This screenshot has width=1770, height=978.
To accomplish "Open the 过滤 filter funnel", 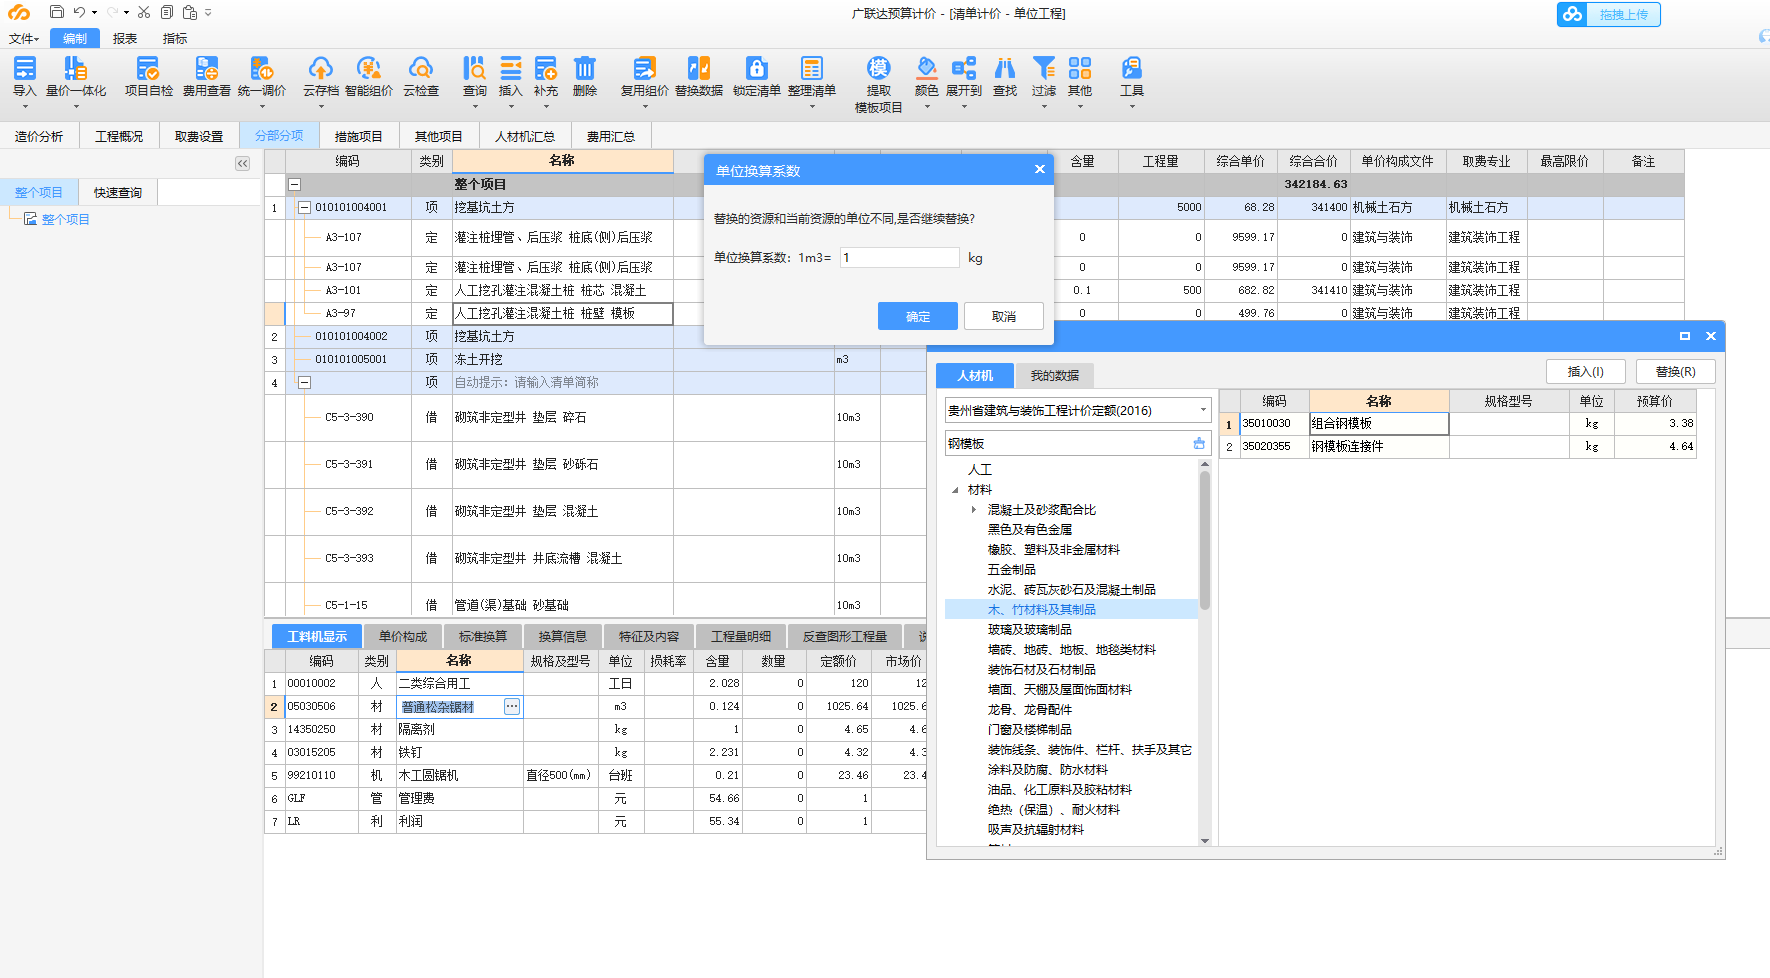I will [x=1044, y=68].
